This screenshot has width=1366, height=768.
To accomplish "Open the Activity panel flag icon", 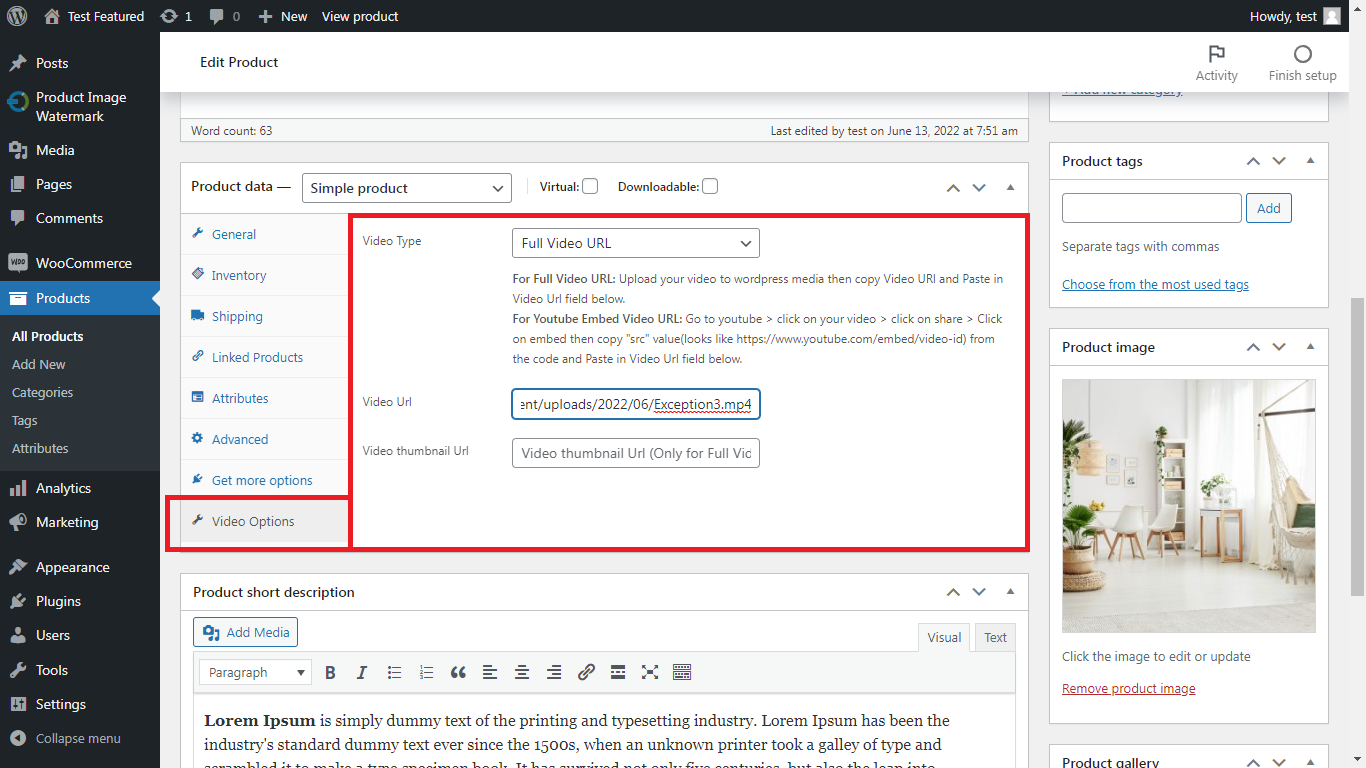I will coord(1217,54).
